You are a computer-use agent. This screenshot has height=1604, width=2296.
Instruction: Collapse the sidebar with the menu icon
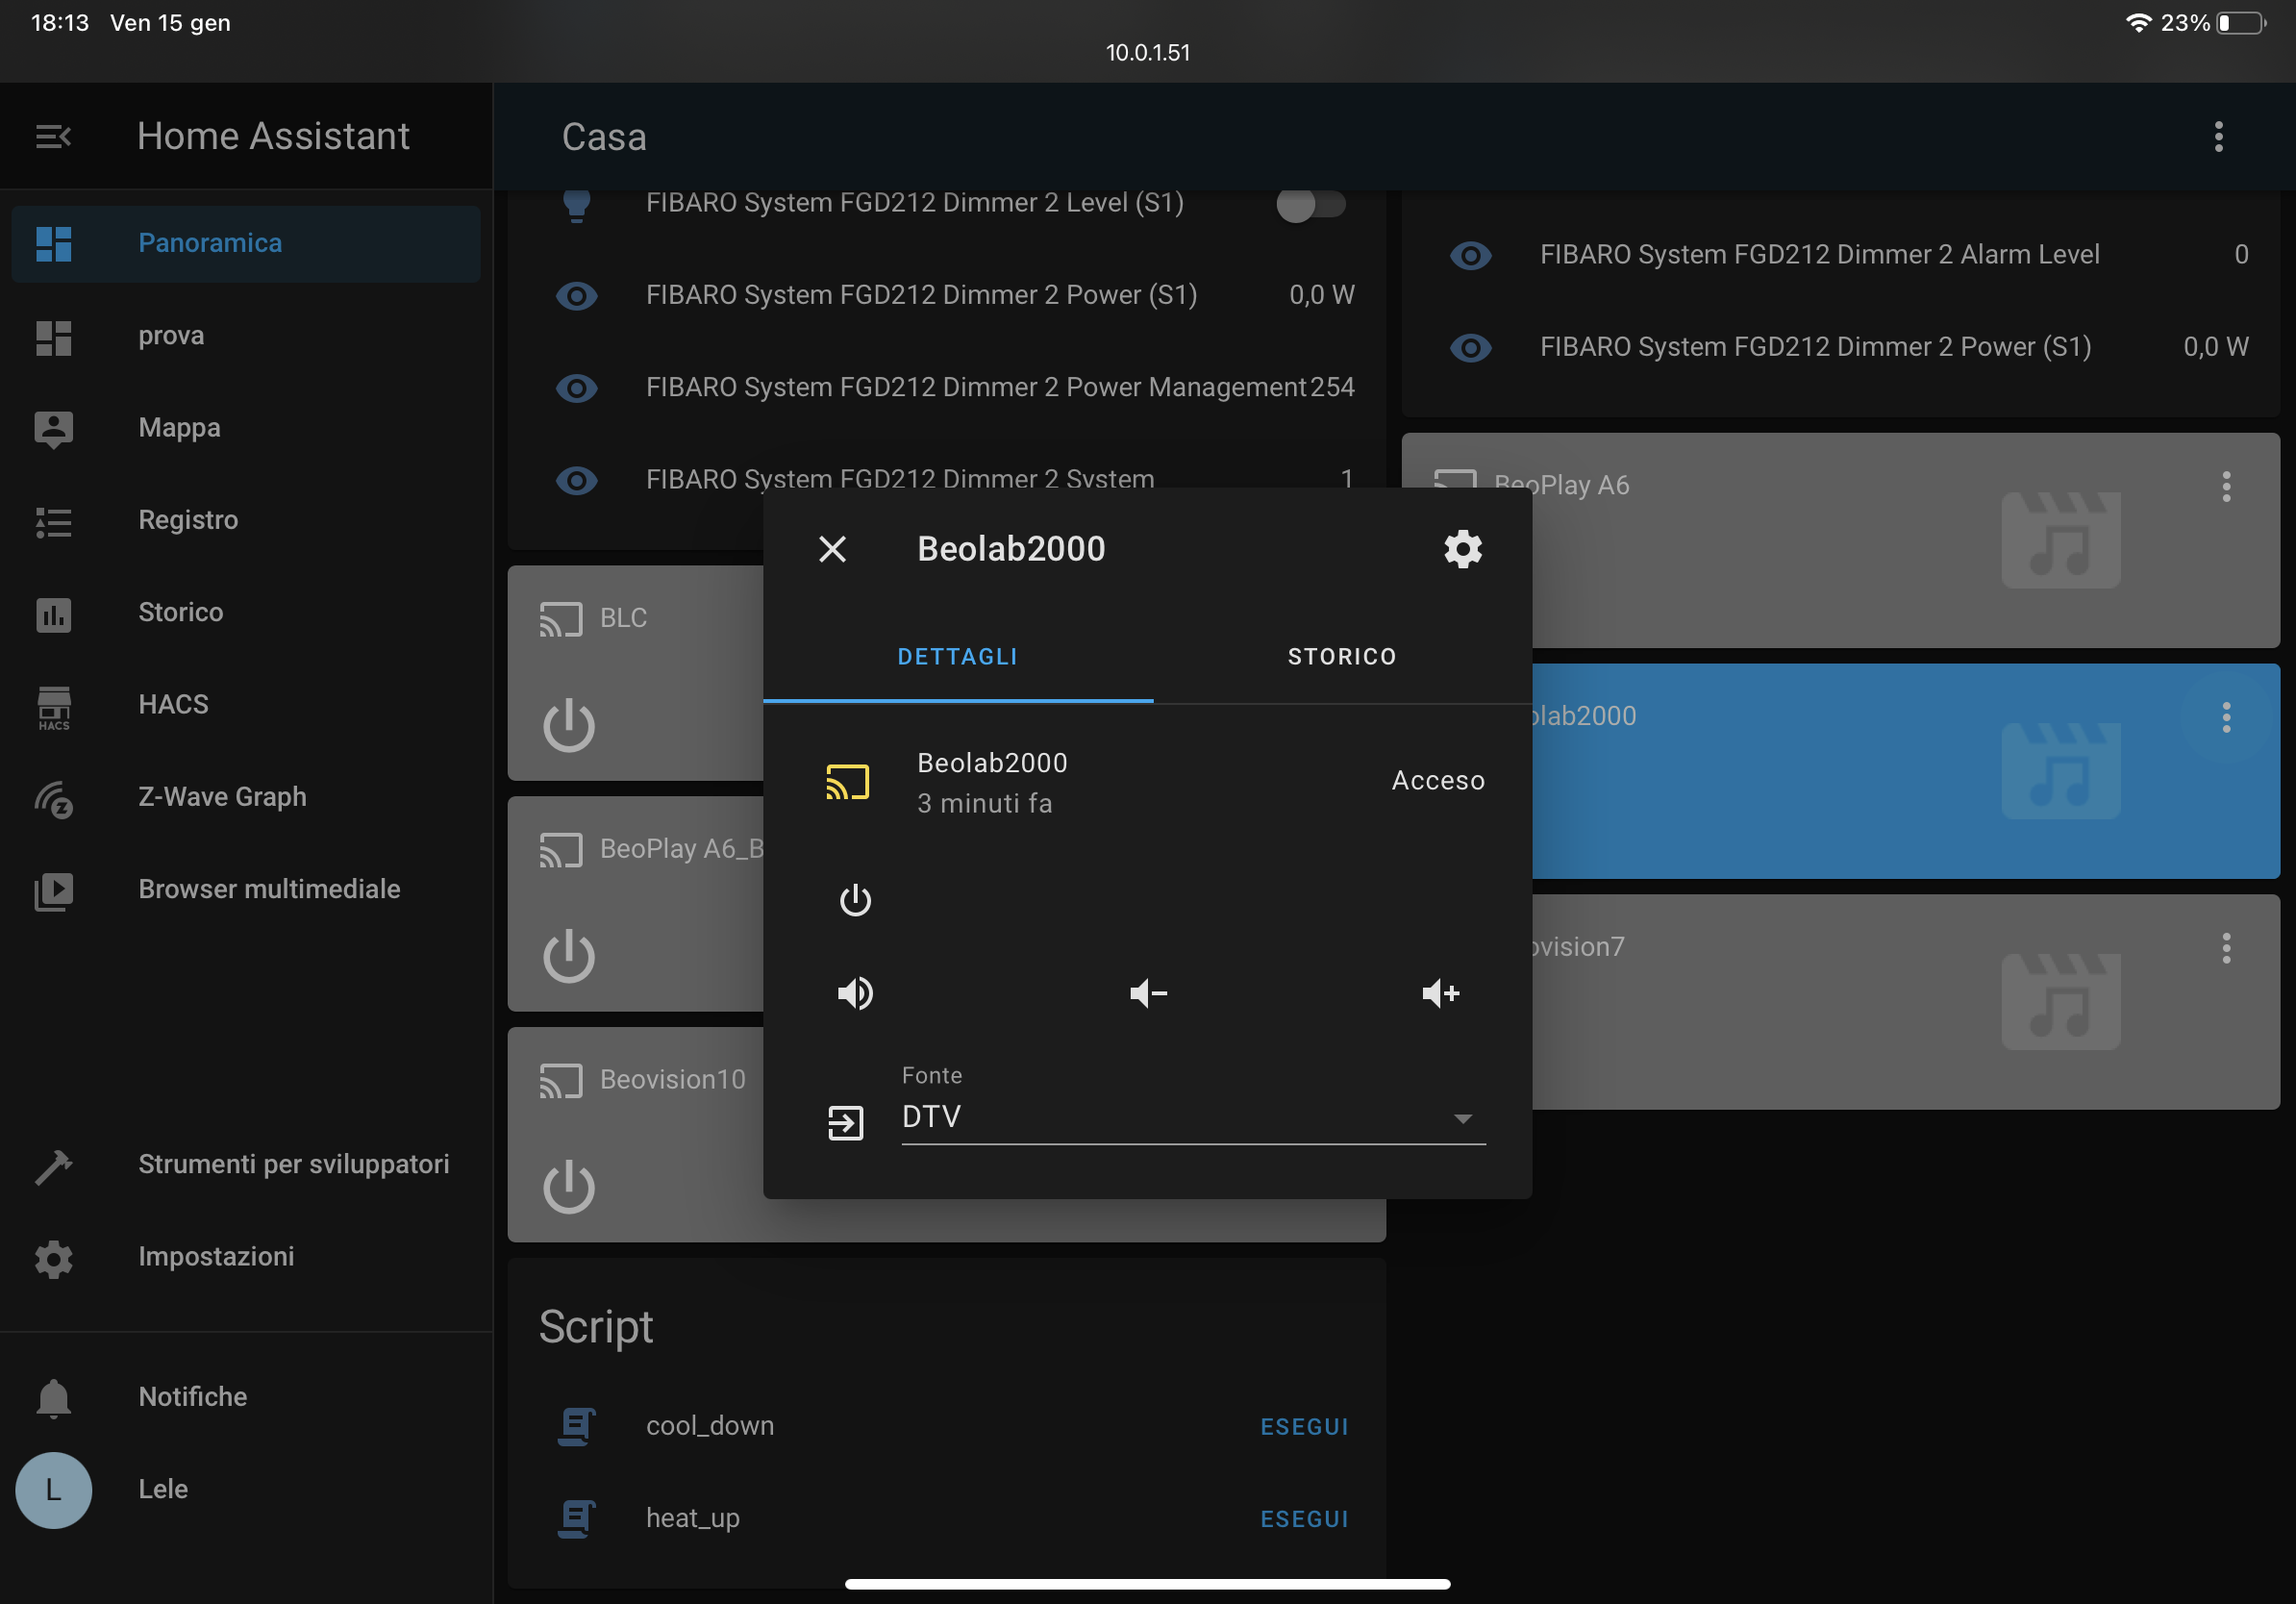[53, 136]
